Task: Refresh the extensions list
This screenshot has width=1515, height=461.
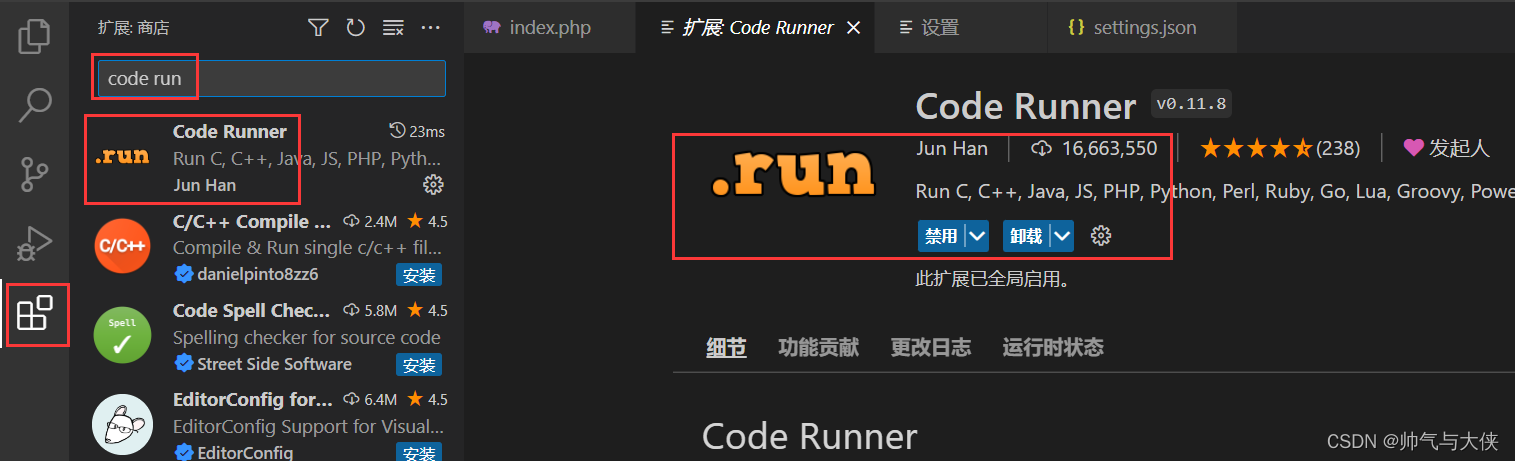Action: tap(356, 28)
